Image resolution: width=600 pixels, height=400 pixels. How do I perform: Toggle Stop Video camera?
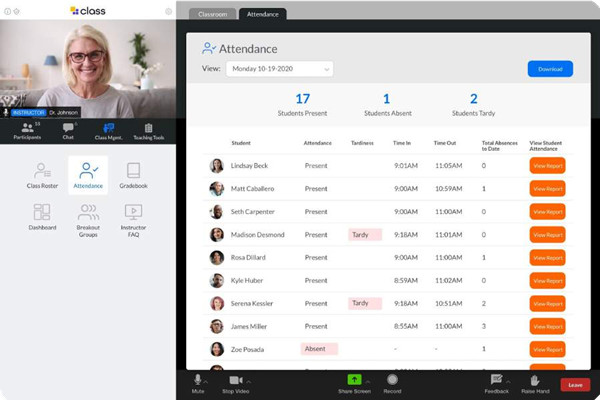tap(236, 381)
